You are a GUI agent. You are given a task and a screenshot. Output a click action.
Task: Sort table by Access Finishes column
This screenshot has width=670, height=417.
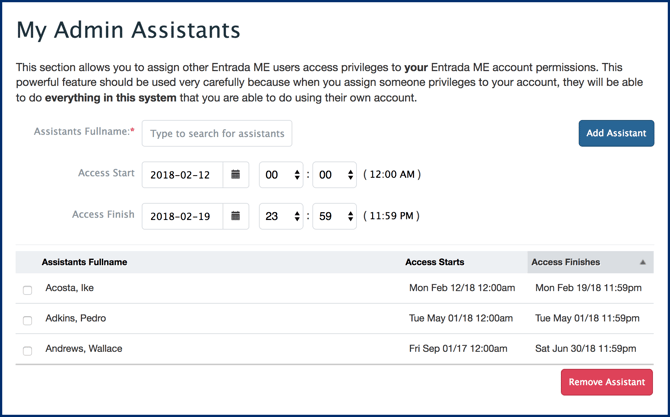(x=566, y=262)
